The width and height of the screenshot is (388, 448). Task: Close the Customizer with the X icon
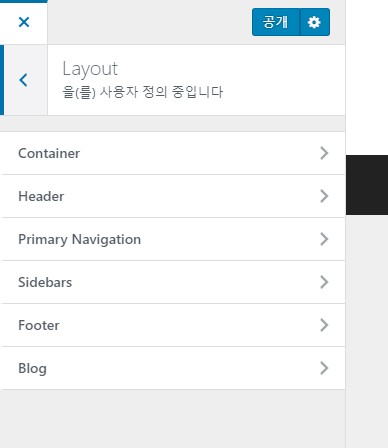click(x=24, y=22)
